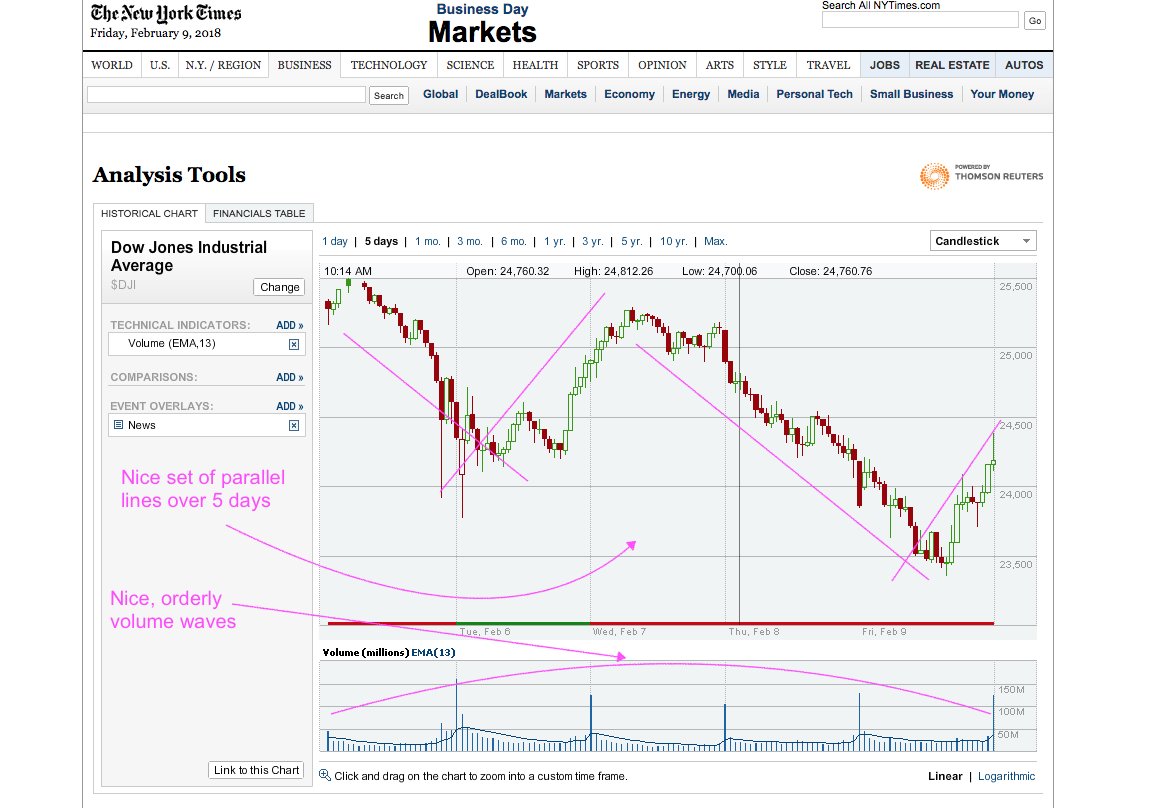Select the 3 mo. range
1172x808 pixels.
tap(469, 241)
